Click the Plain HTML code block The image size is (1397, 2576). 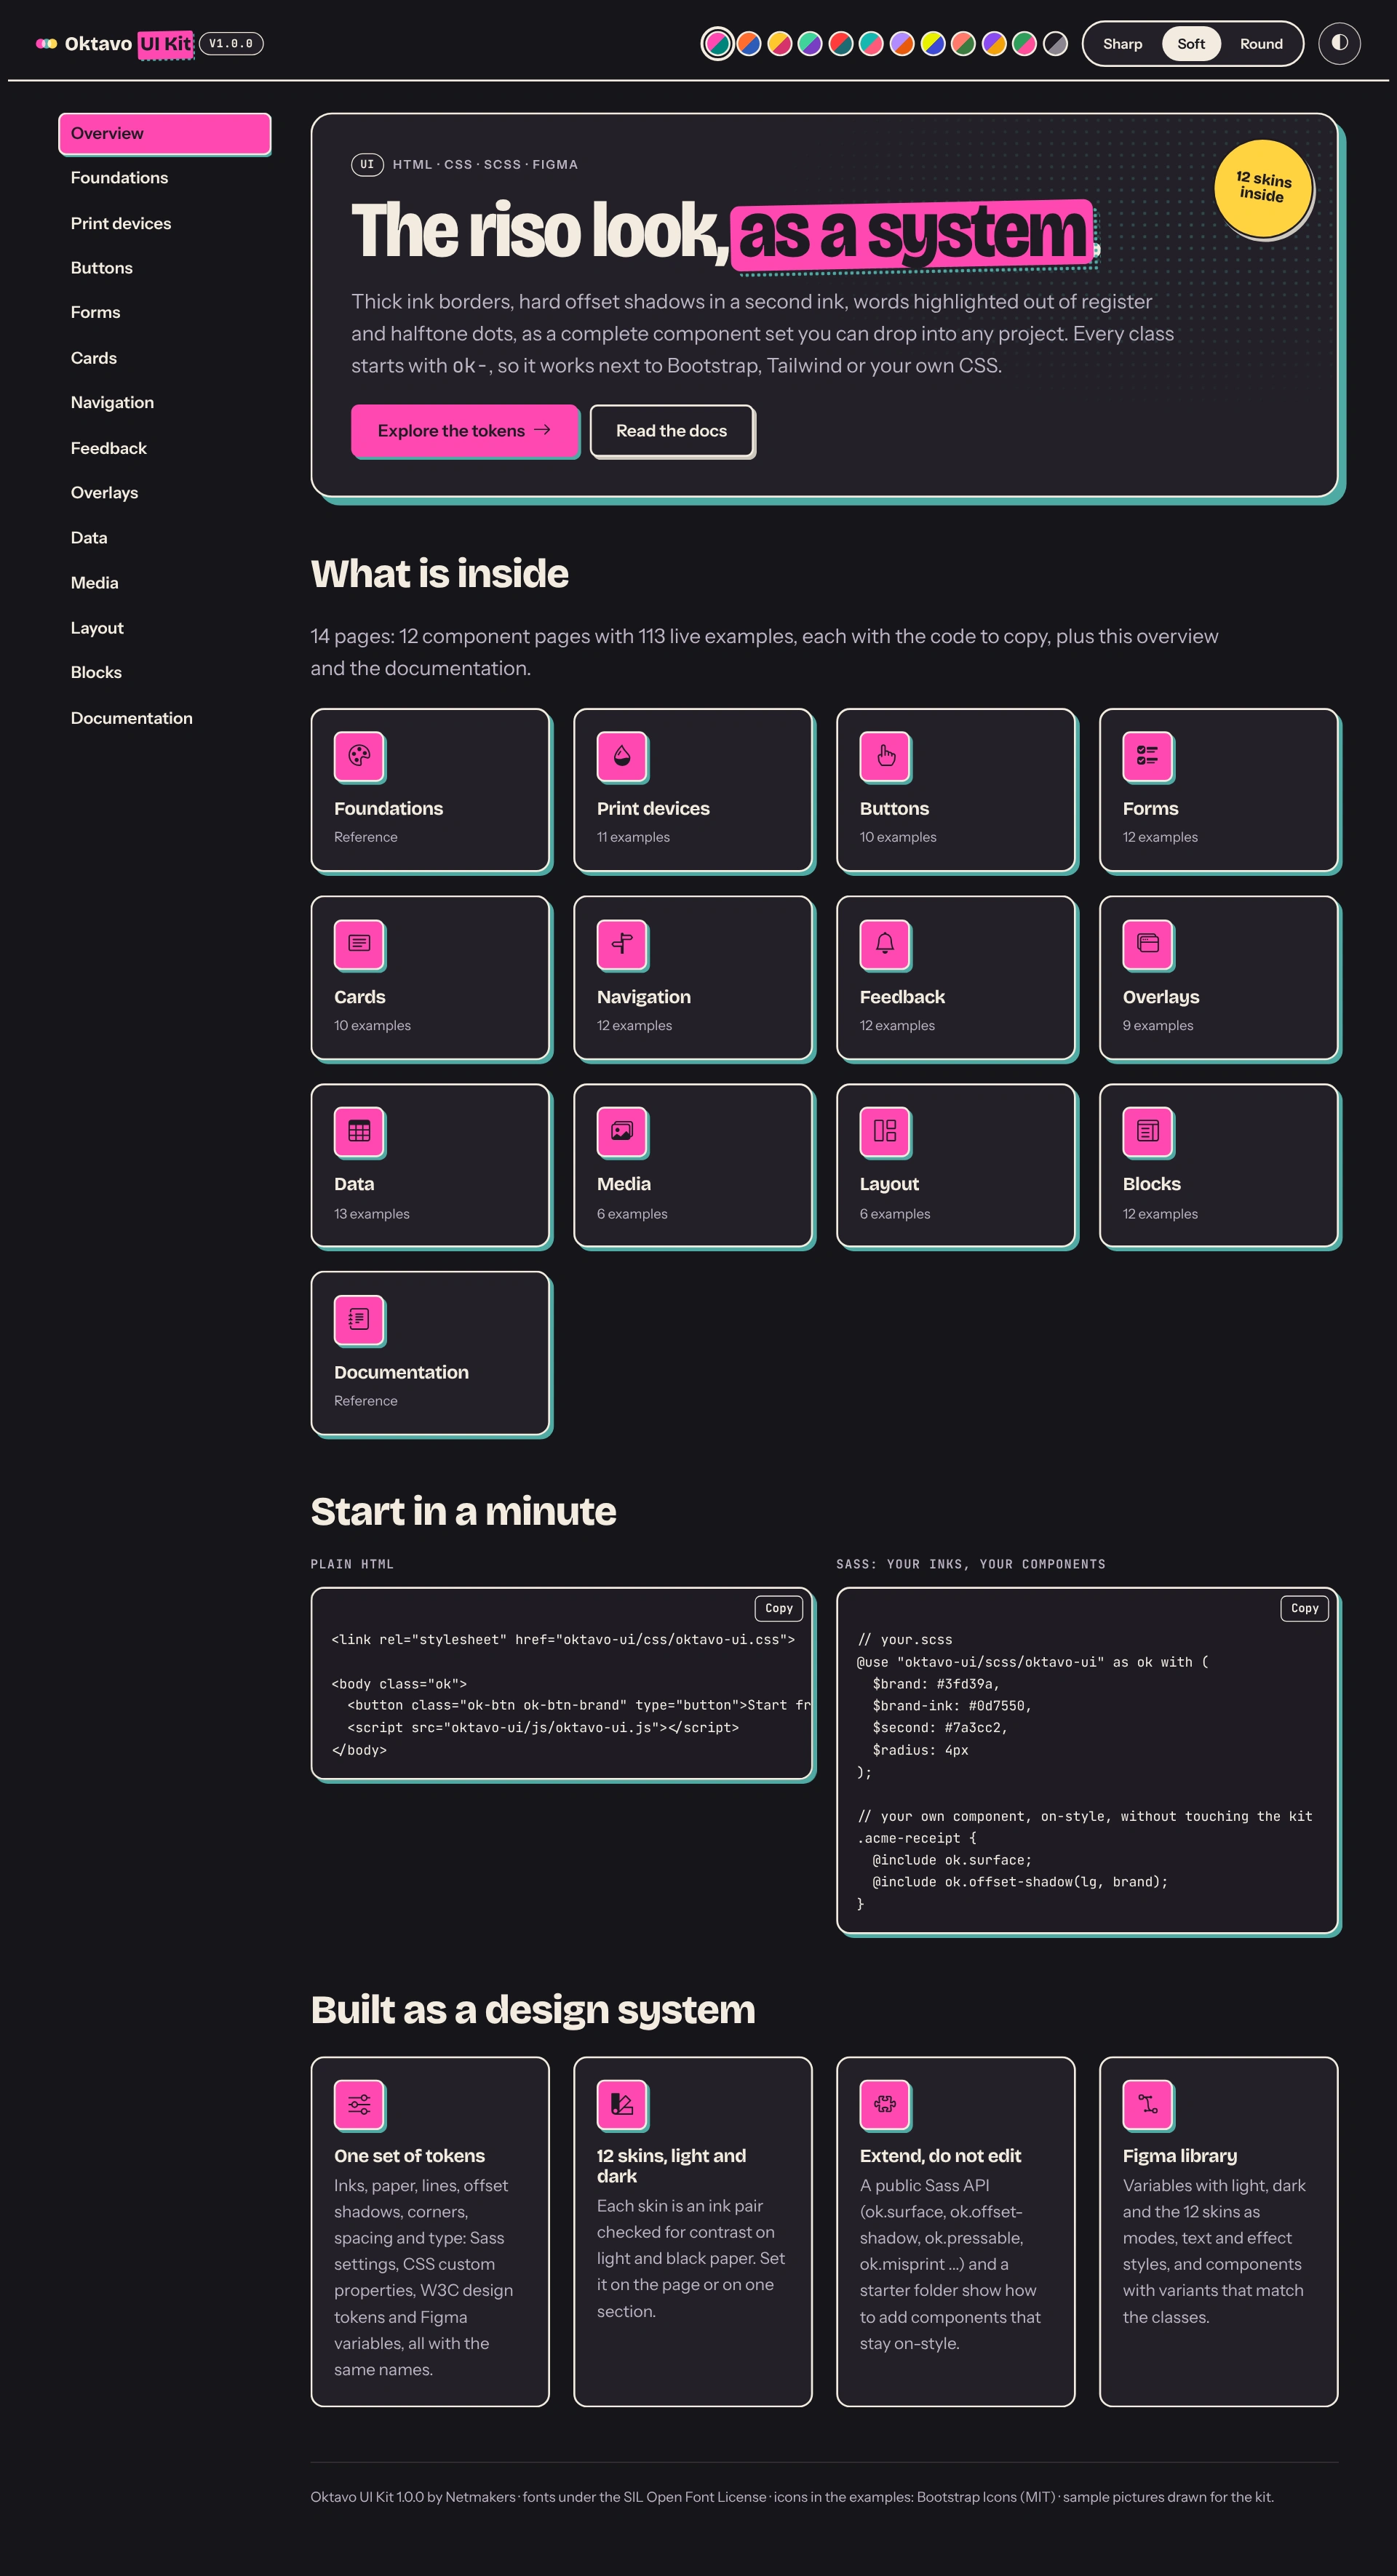point(562,1683)
